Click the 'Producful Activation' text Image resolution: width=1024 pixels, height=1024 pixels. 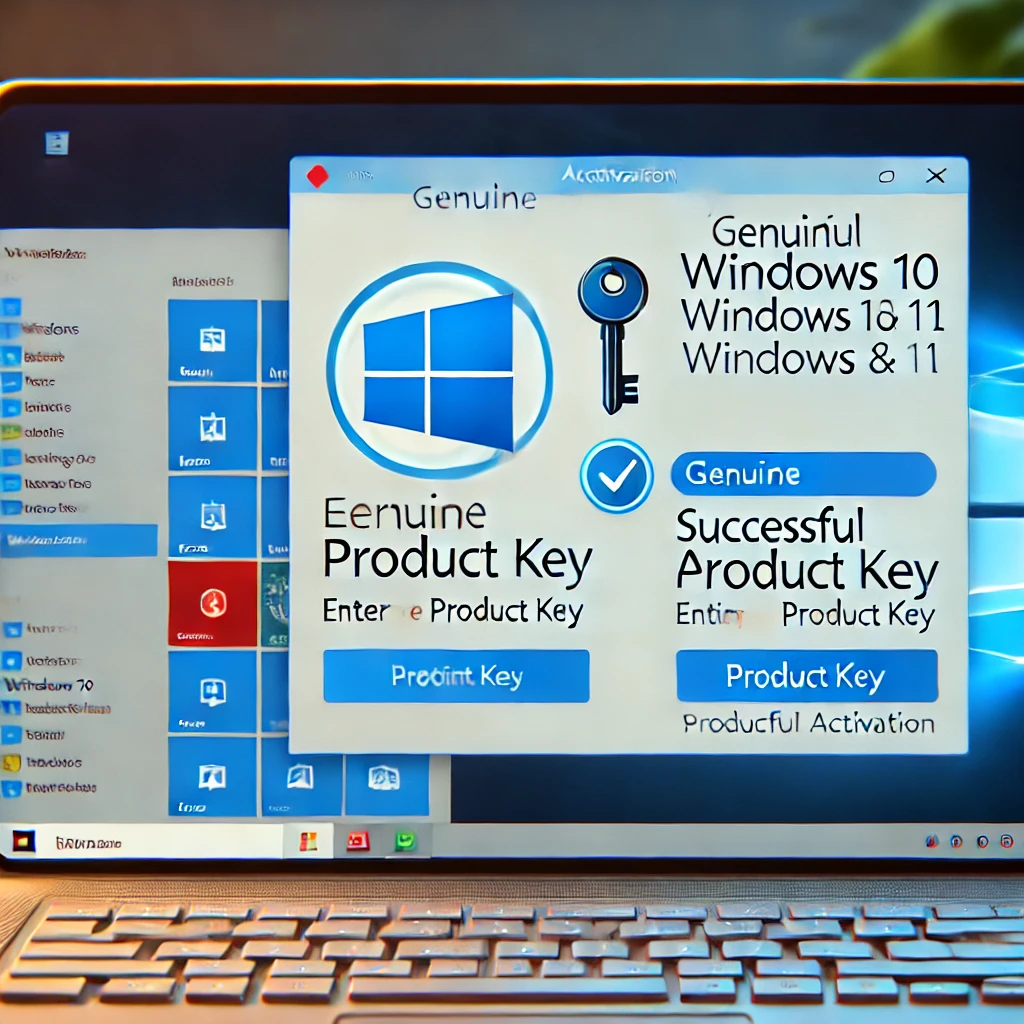808,724
